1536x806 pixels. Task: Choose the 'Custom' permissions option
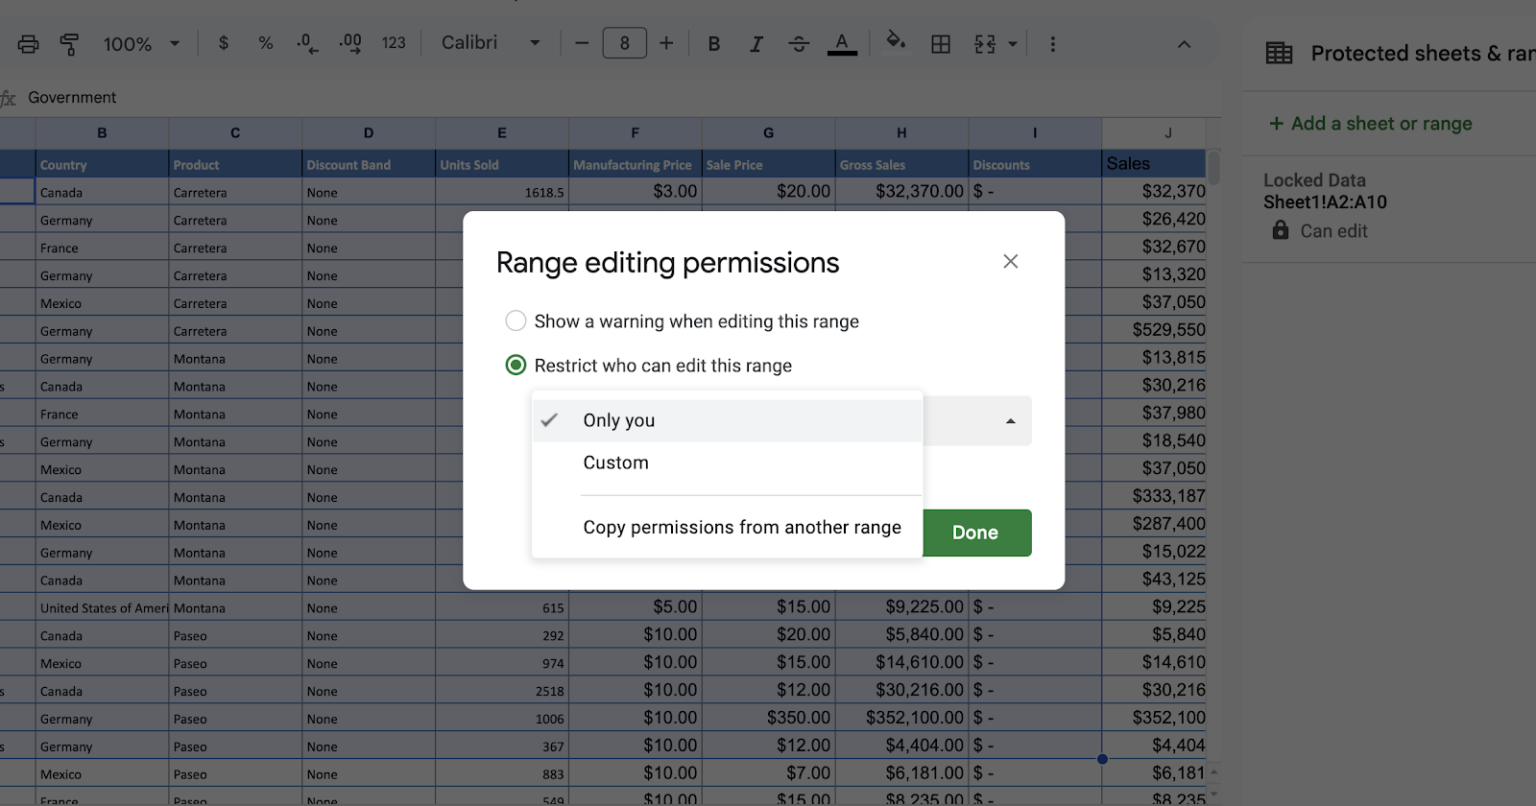pyautogui.click(x=616, y=462)
